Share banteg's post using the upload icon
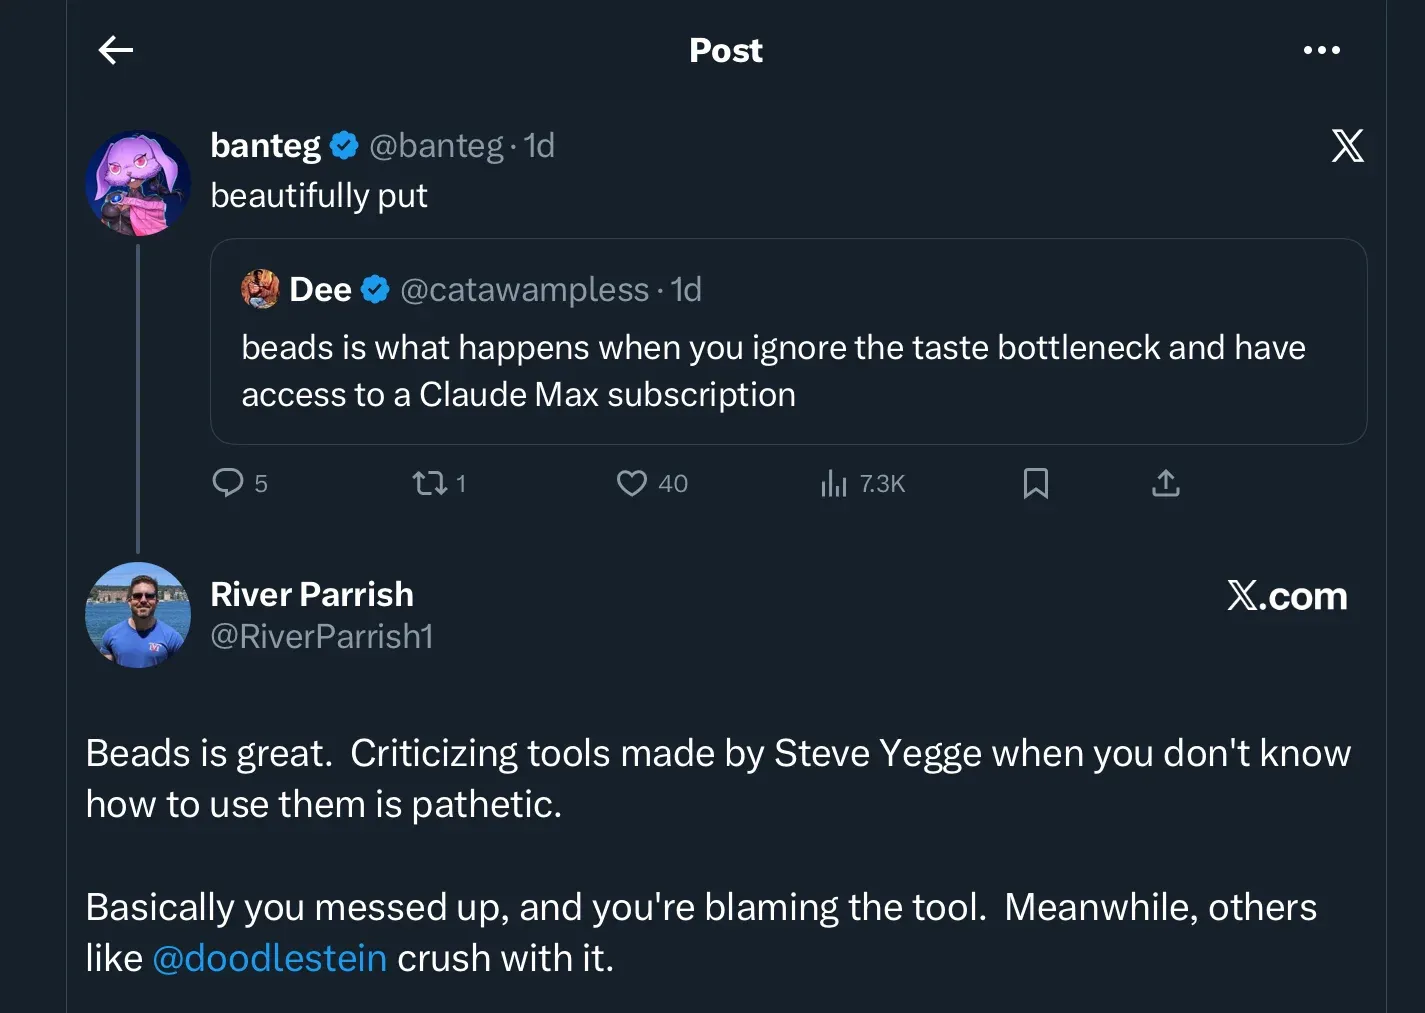1425x1013 pixels. click(1166, 484)
